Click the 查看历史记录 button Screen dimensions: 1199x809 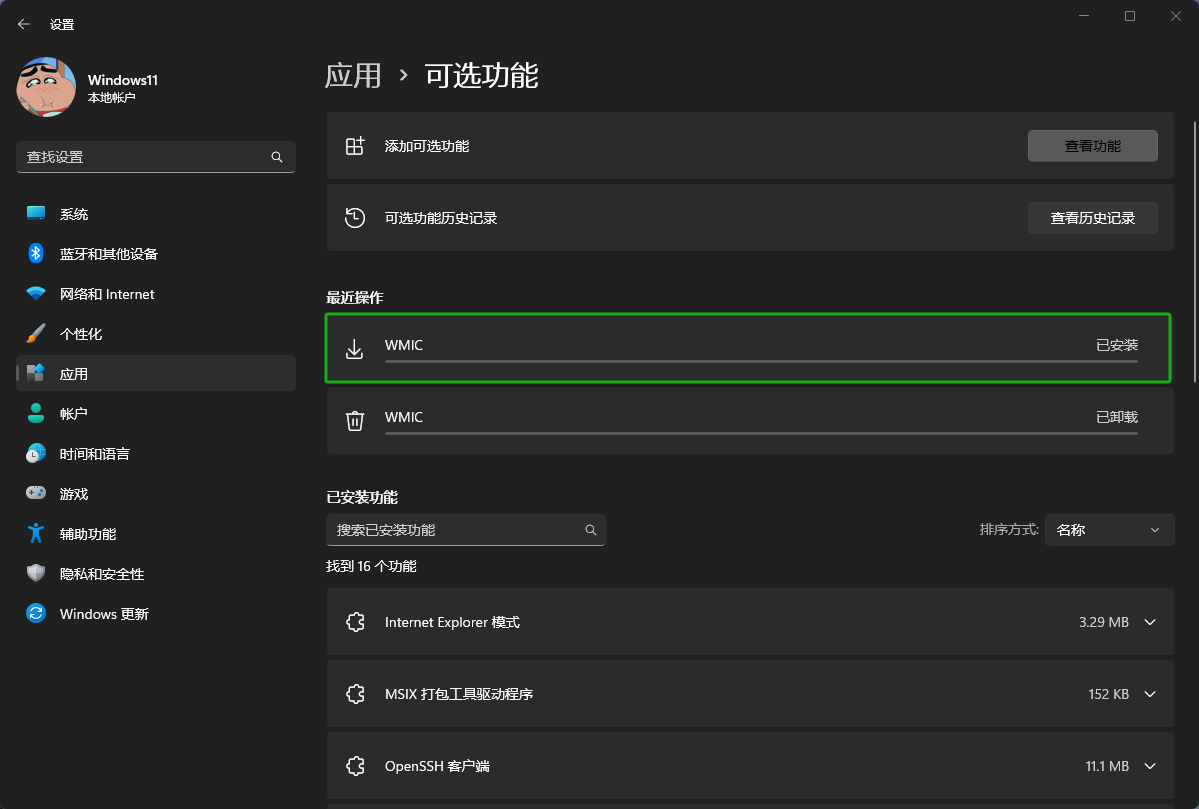pos(1092,218)
